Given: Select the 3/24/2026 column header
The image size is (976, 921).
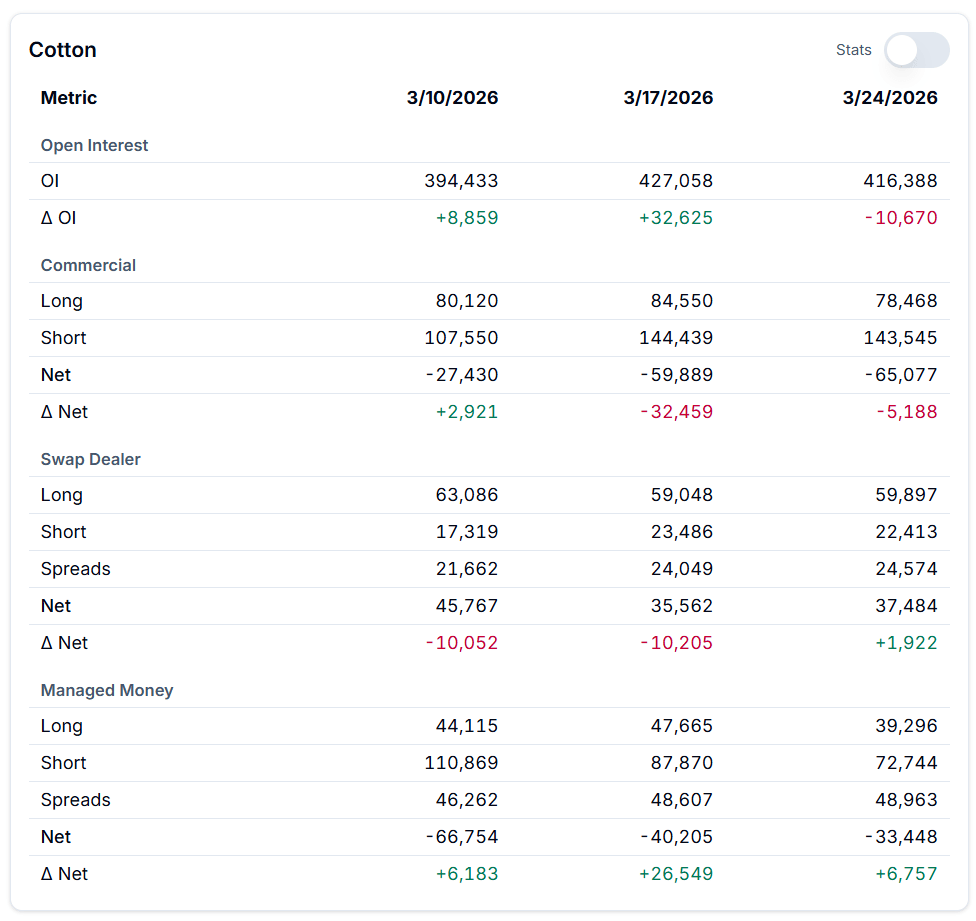Looking at the screenshot, I should pyautogui.click(x=890, y=98).
